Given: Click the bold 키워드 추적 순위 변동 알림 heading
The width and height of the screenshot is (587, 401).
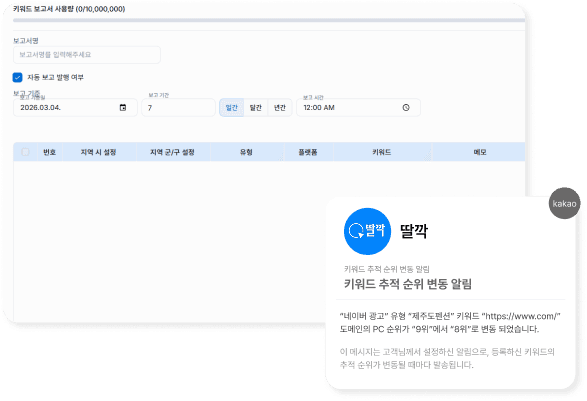Looking at the screenshot, I should [408, 284].
